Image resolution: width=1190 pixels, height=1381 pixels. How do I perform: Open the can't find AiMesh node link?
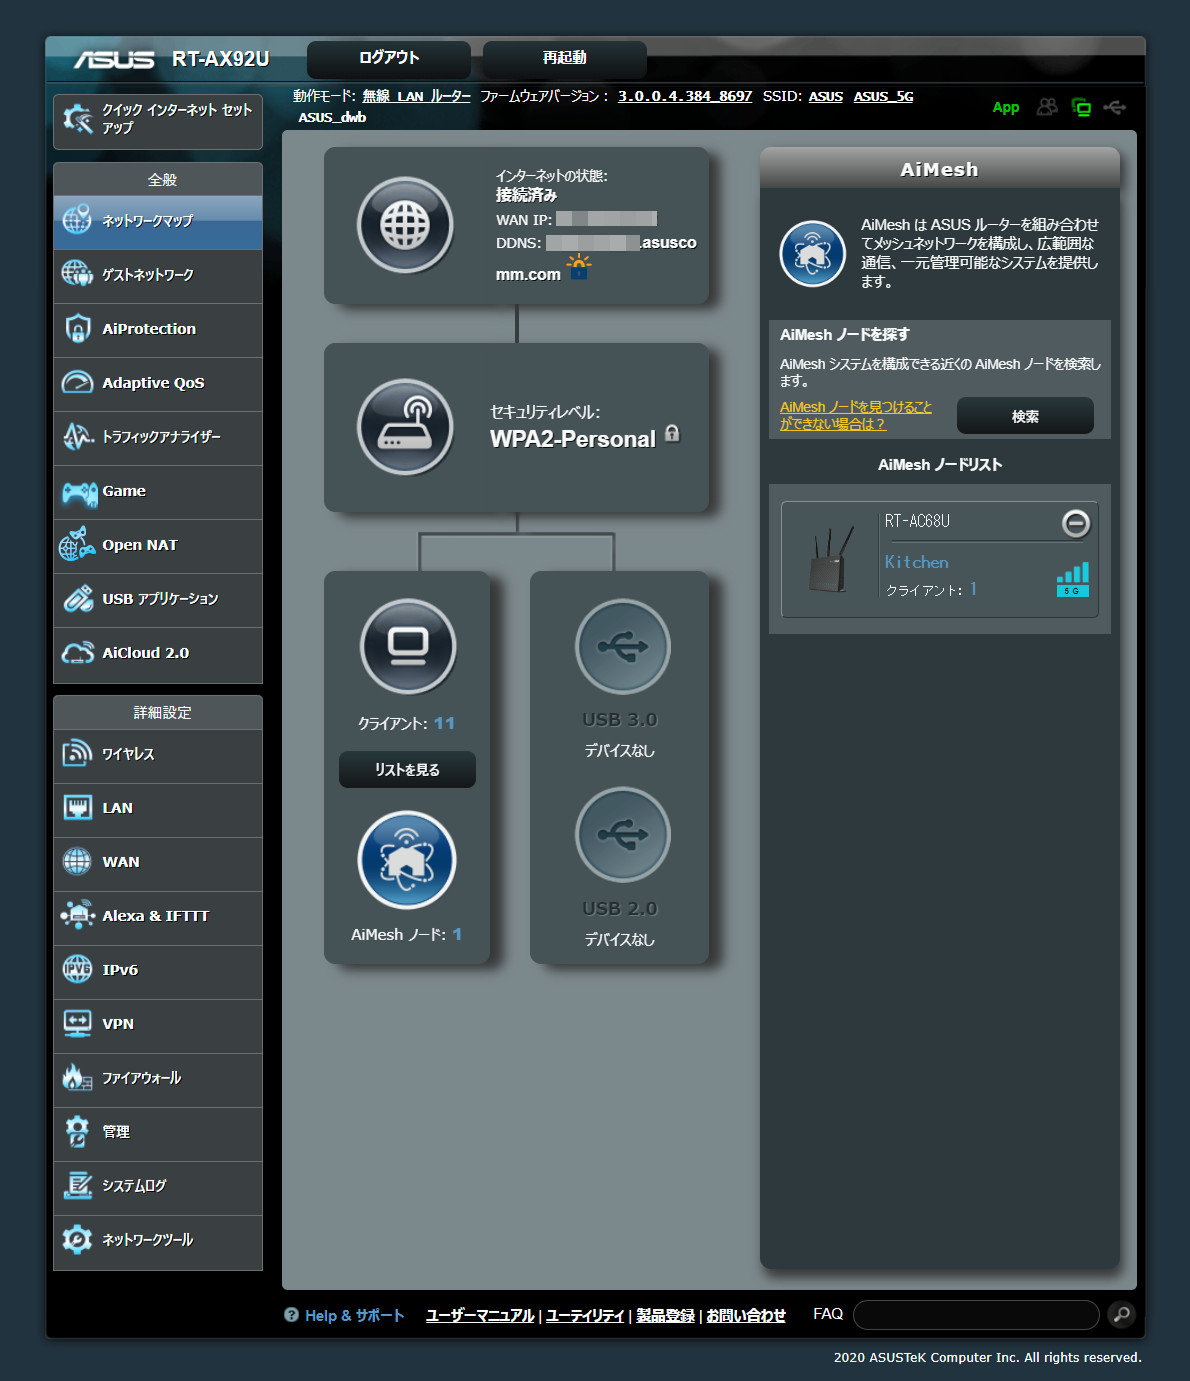(856, 415)
